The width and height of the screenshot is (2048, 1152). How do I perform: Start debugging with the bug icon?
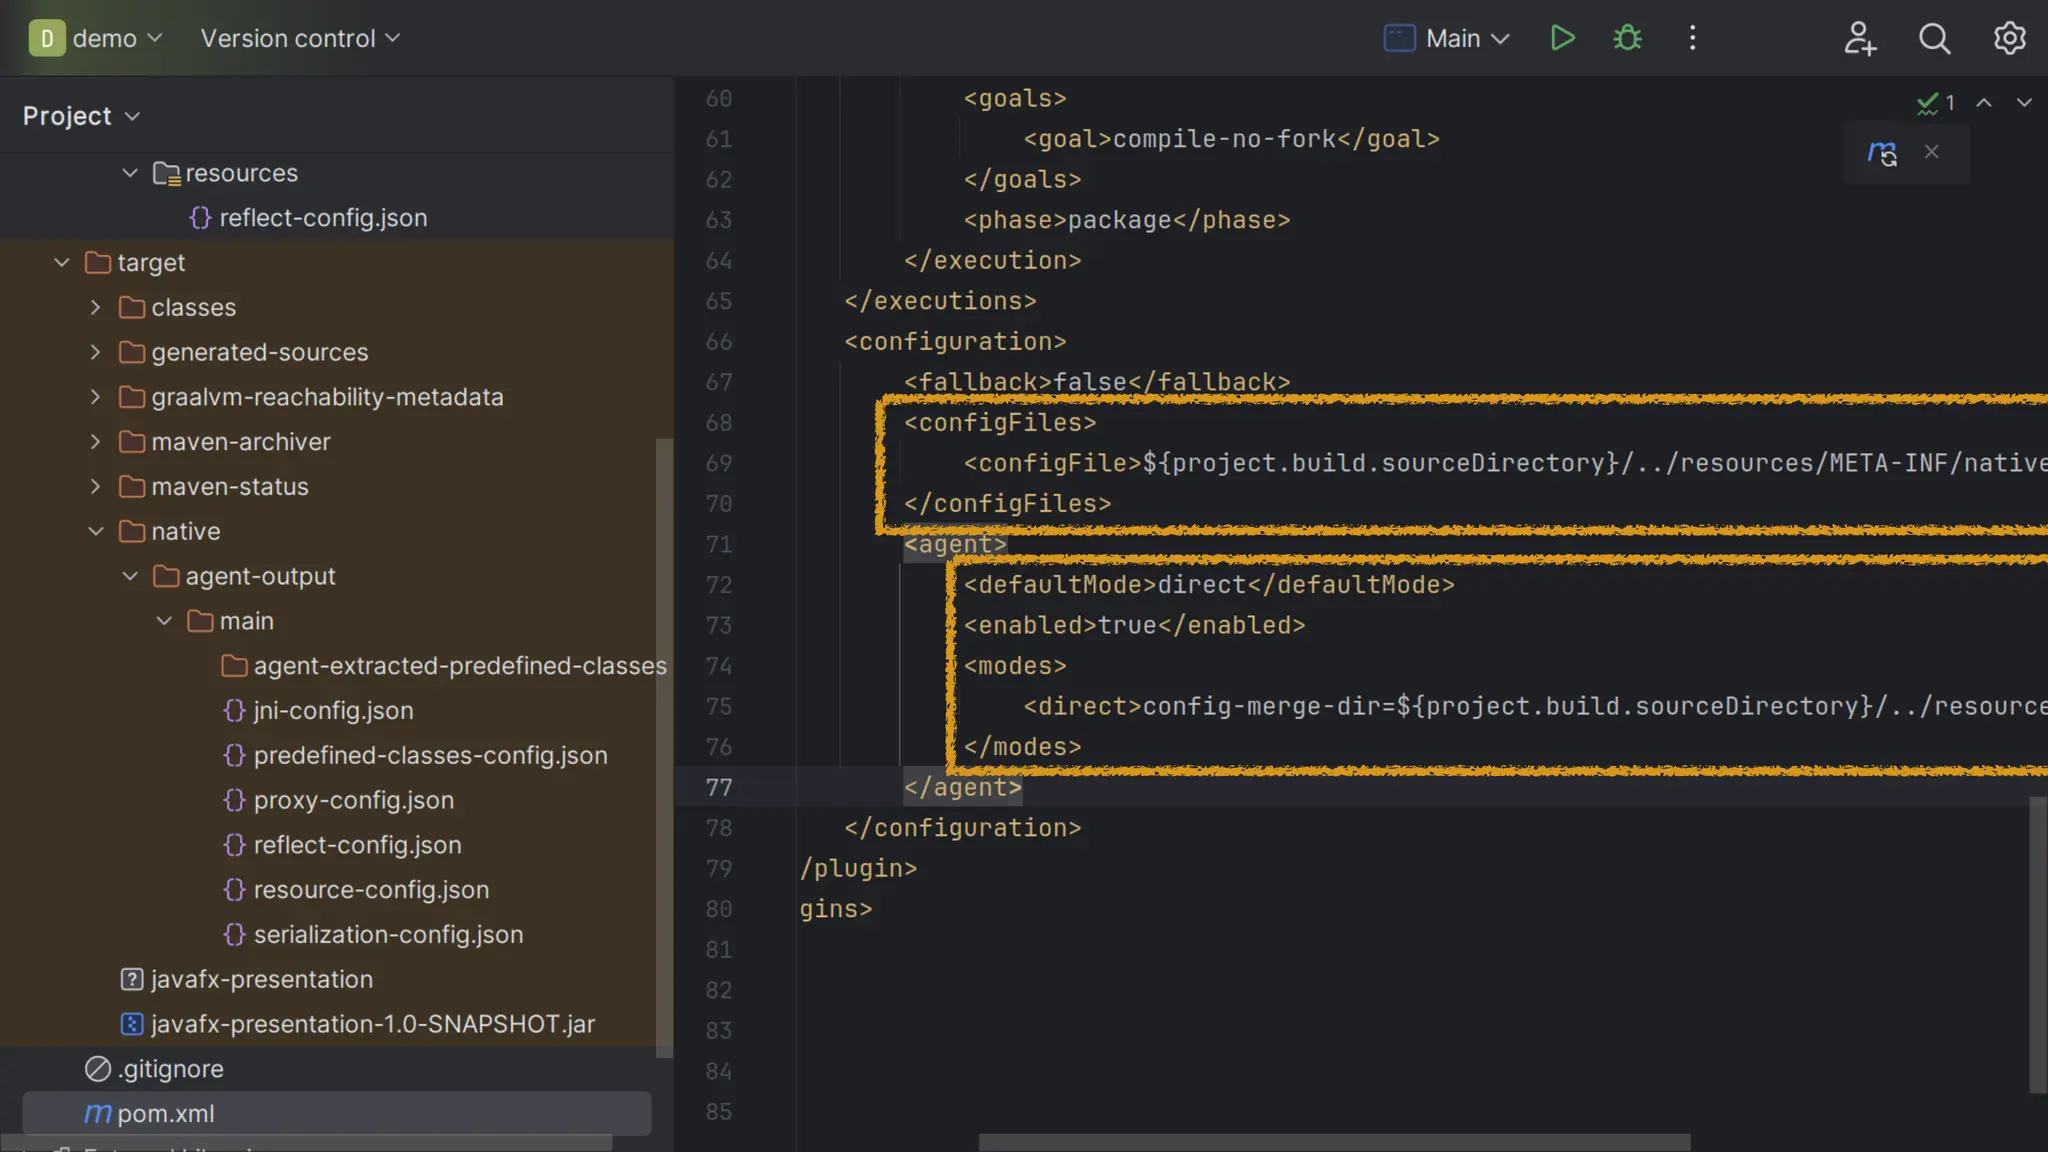click(x=1627, y=38)
